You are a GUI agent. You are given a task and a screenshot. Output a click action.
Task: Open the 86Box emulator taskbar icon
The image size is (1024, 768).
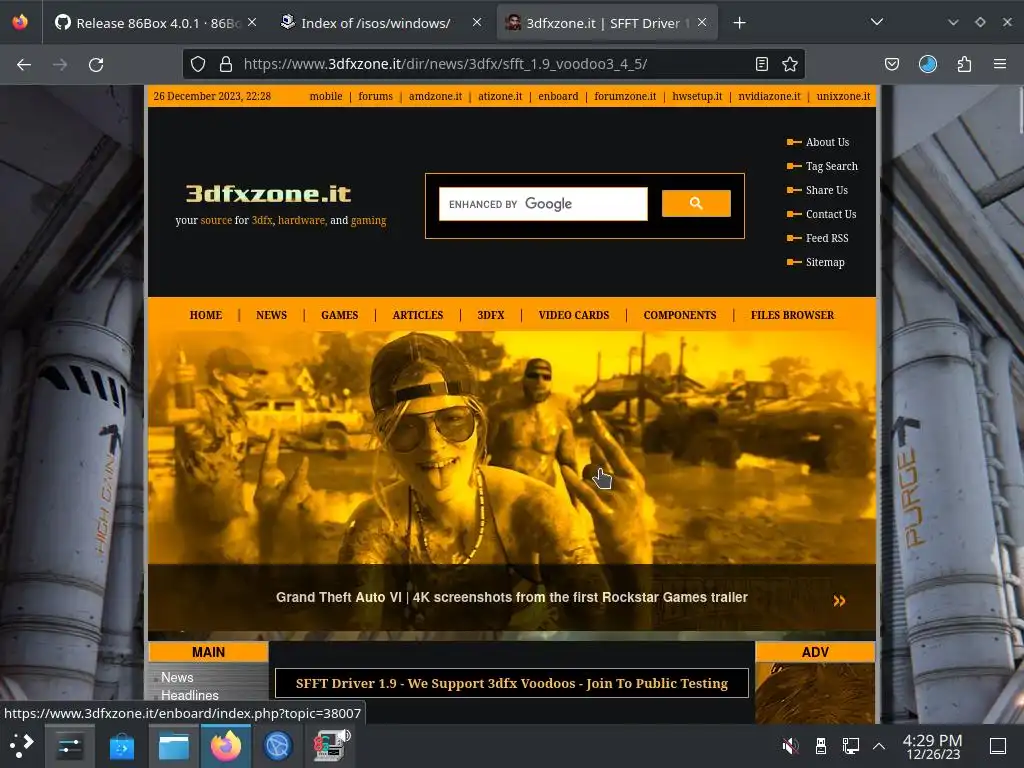click(x=332, y=746)
